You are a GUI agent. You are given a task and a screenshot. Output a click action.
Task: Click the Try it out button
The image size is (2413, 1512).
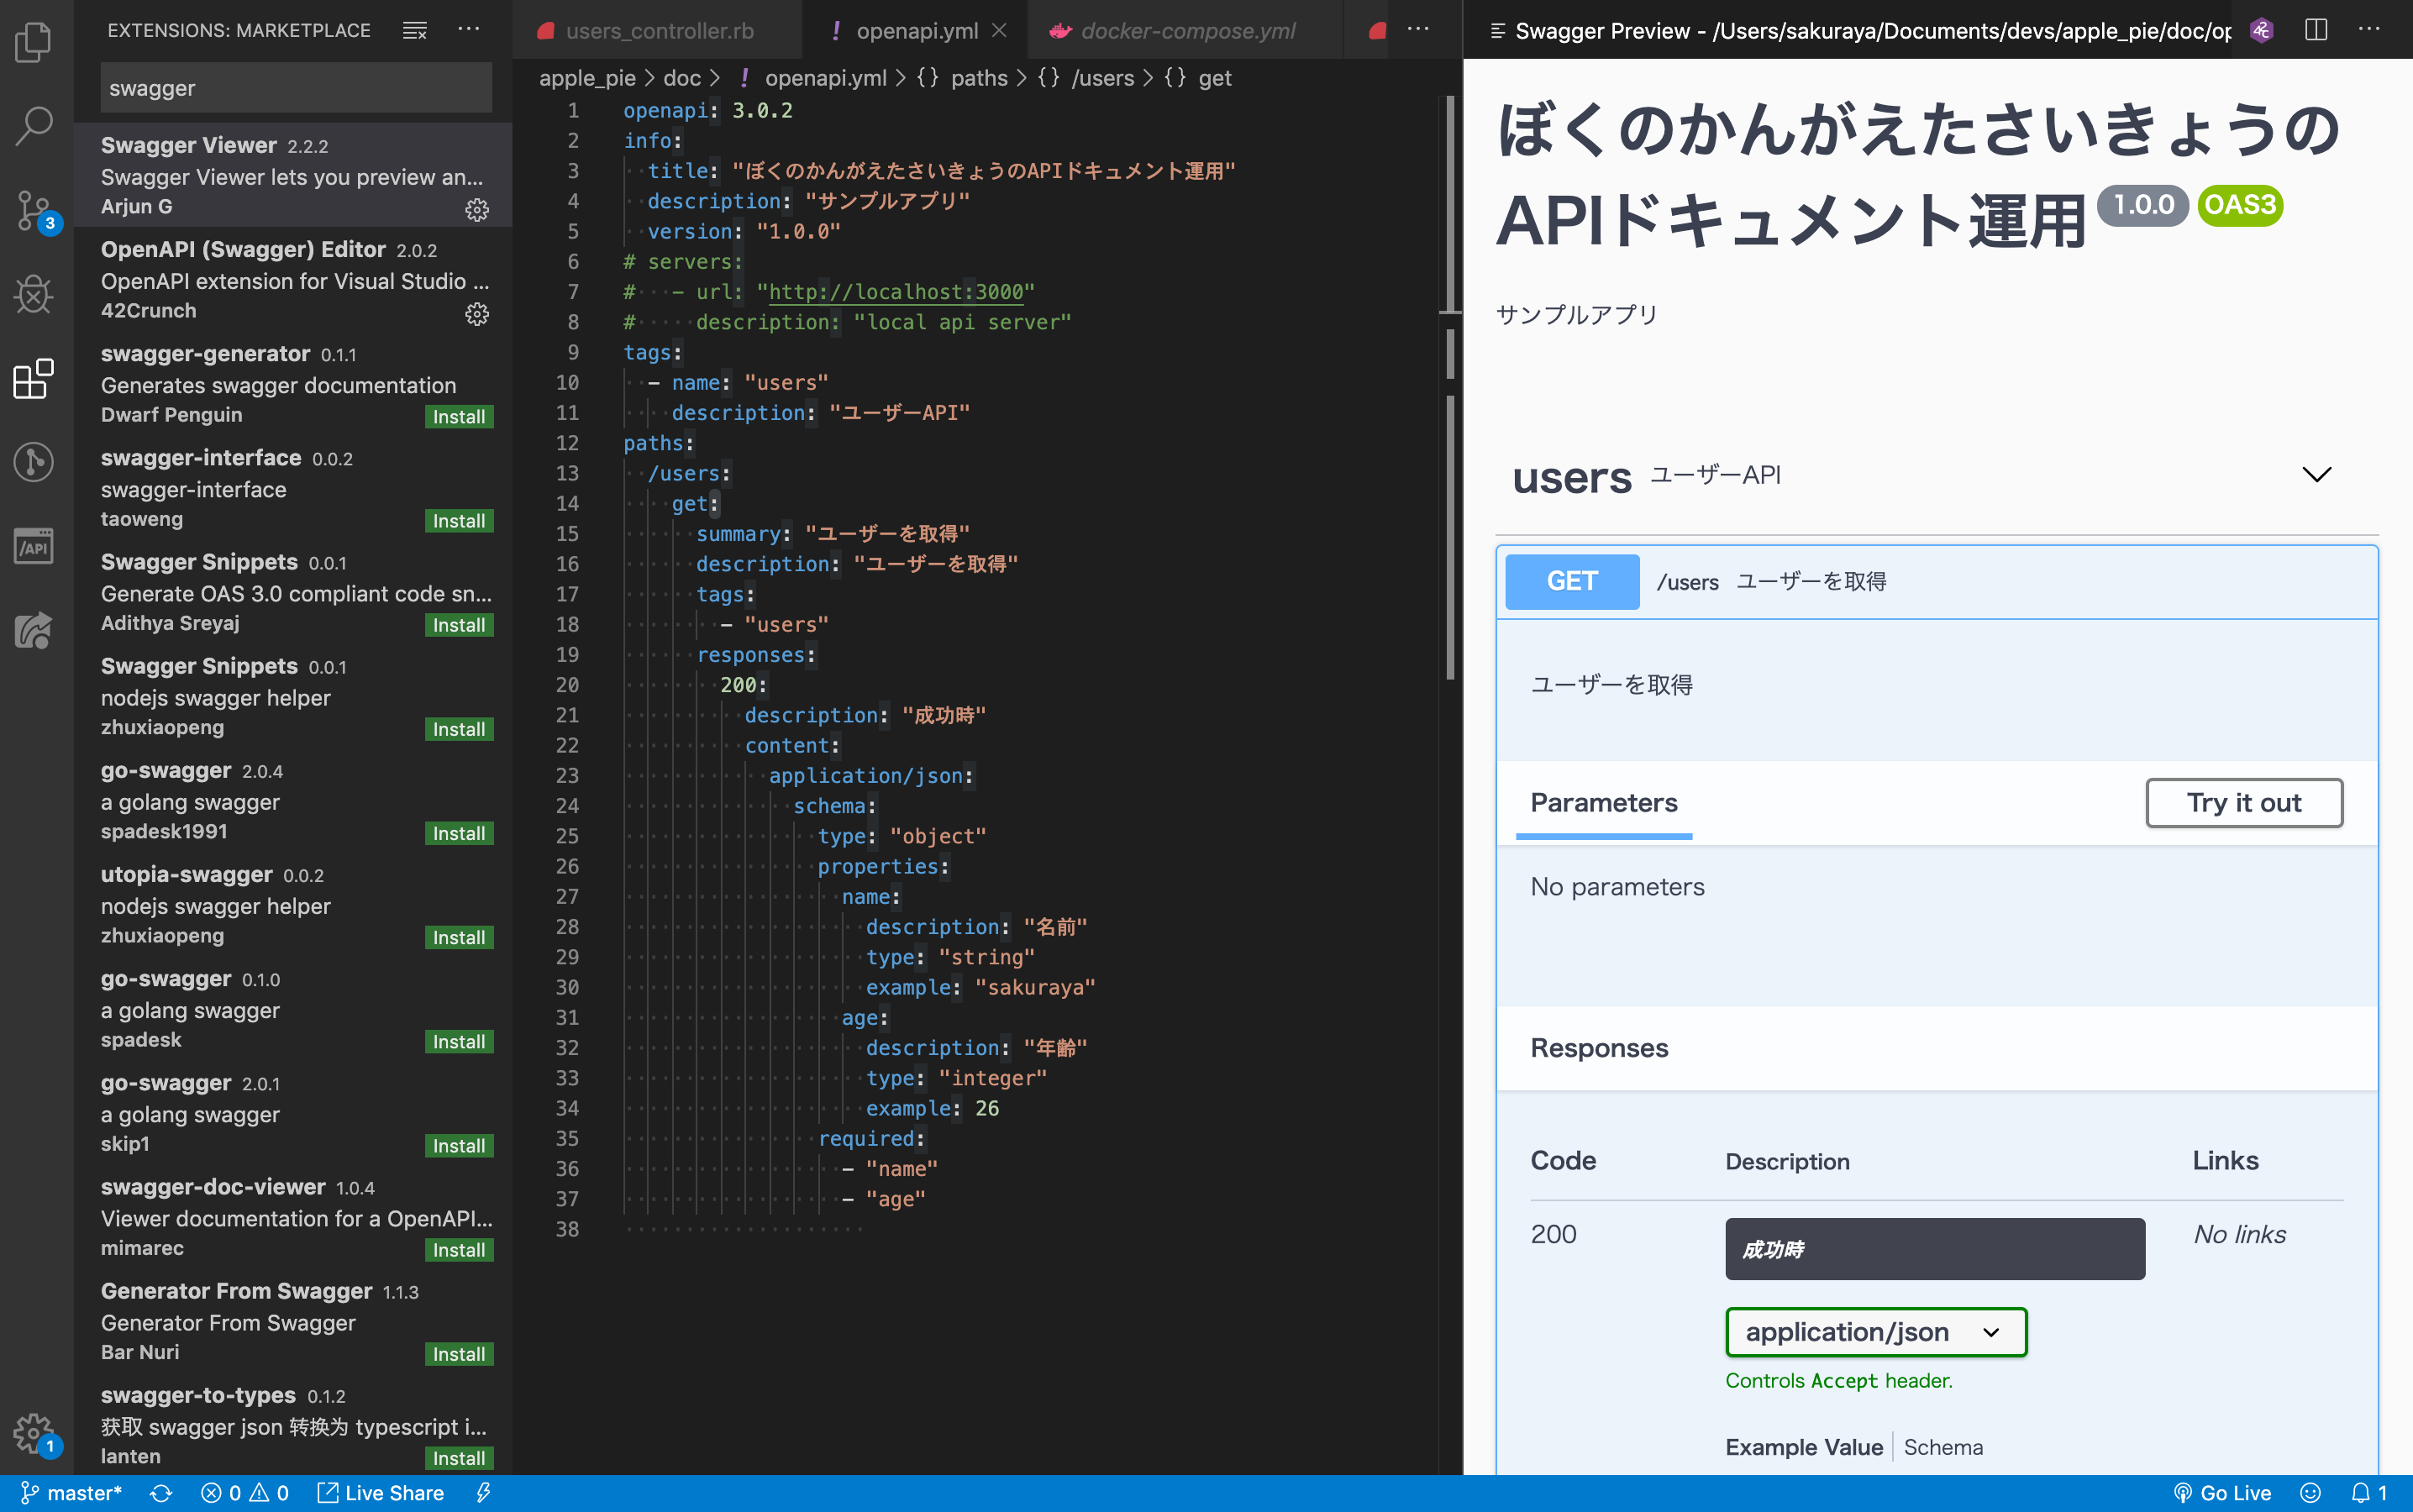pos(2244,803)
